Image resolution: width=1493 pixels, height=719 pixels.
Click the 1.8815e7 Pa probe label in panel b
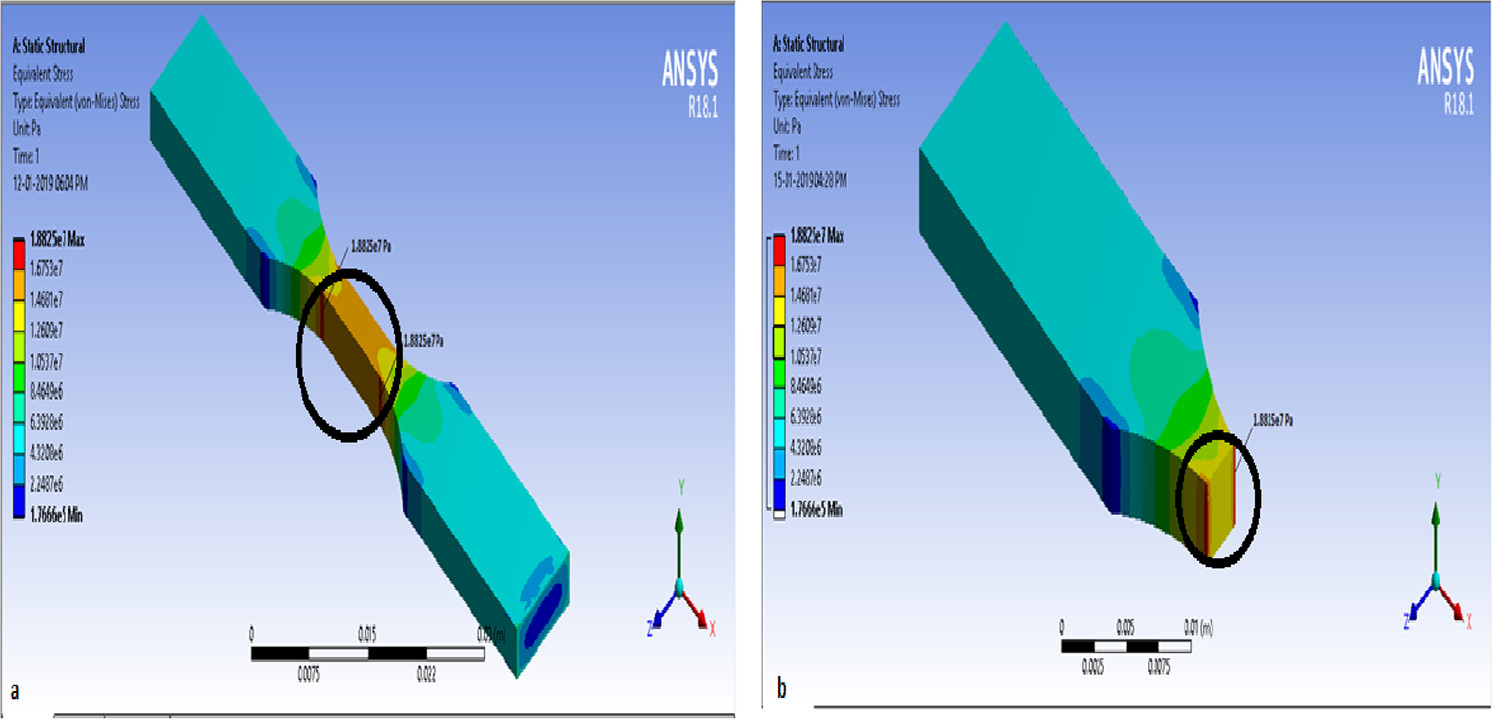[1273, 418]
